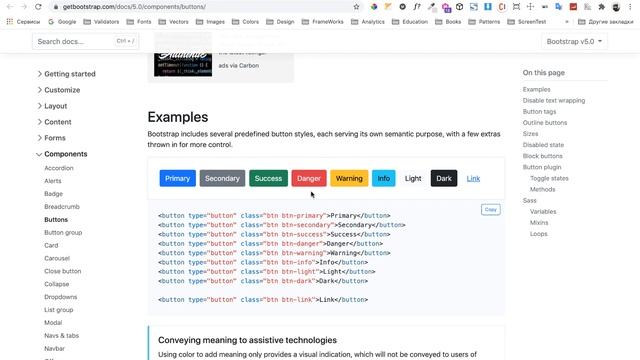The height and width of the screenshot is (360, 640).
Task: Open the puzzle-piece Extensions menu
Action: pos(602,7)
